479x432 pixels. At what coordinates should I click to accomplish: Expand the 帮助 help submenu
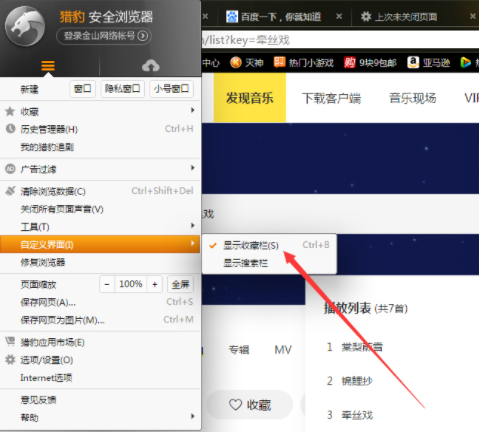tap(100, 417)
